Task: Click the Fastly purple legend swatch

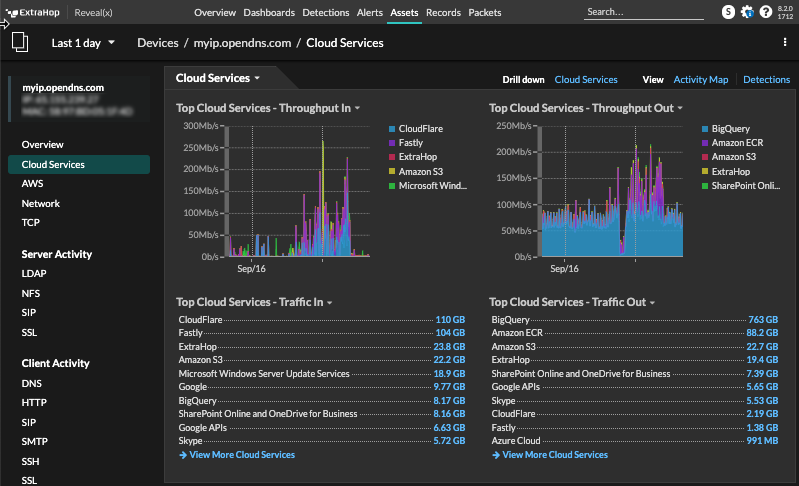Action: (392, 143)
